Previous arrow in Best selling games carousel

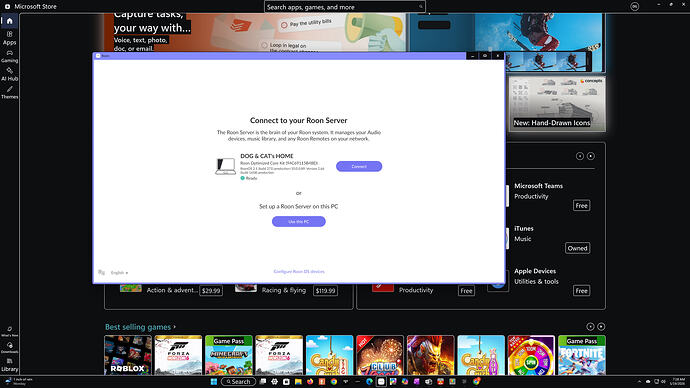tap(590, 326)
